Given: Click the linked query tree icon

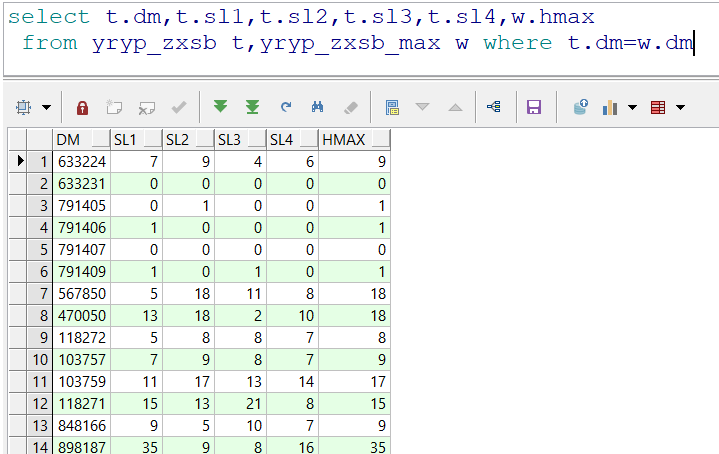Looking at the screenshot, I should [494, 107].
